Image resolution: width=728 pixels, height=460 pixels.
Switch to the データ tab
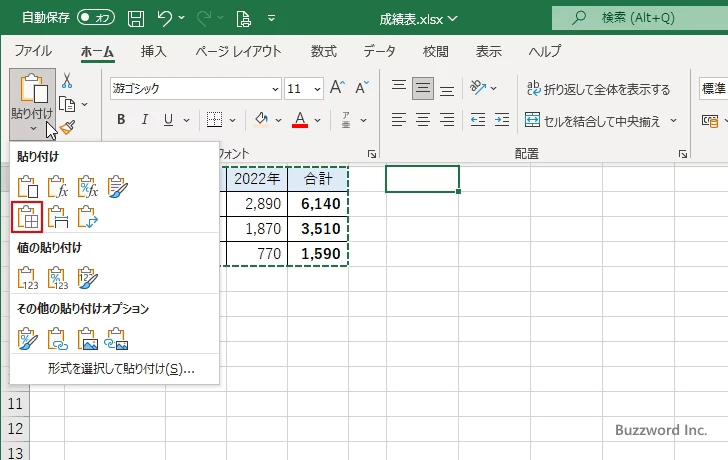(379, 51)
